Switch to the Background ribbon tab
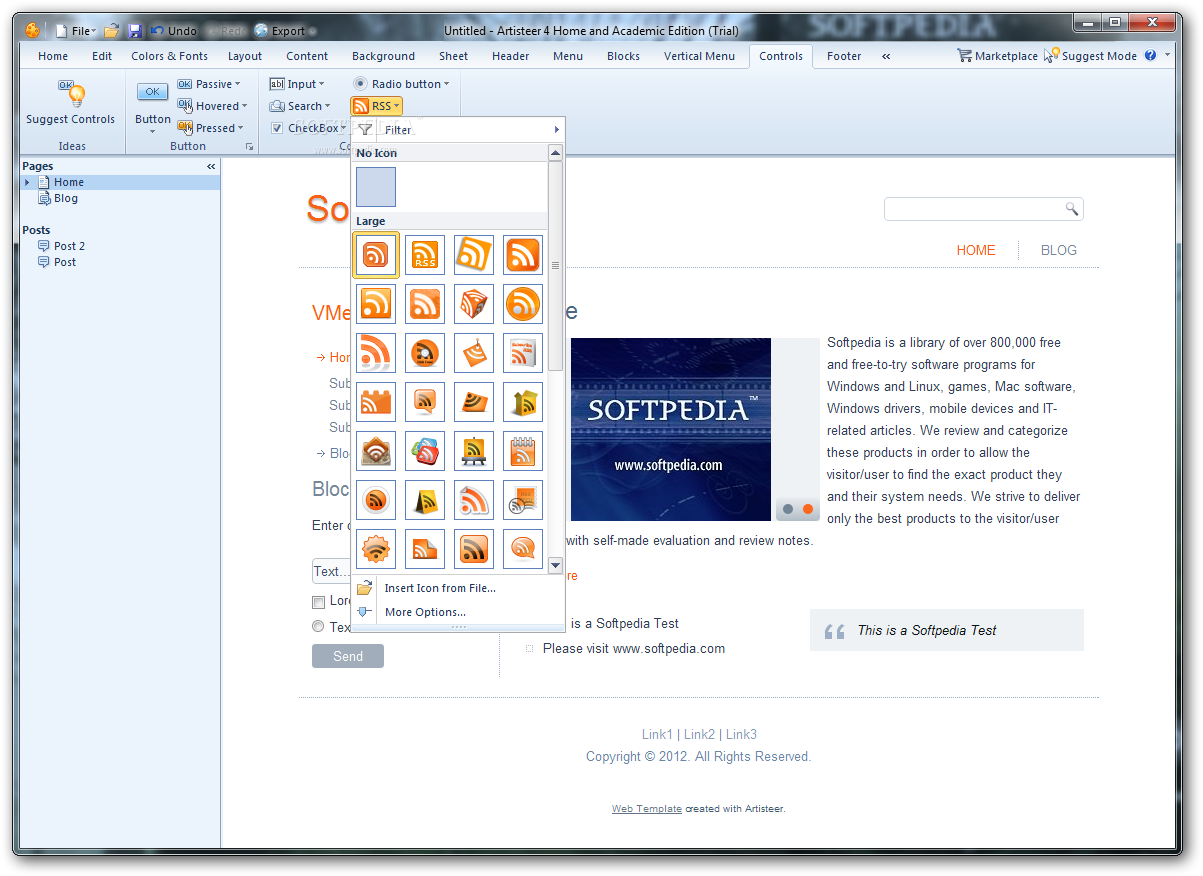1203x876 pixels. coord(383,56)
